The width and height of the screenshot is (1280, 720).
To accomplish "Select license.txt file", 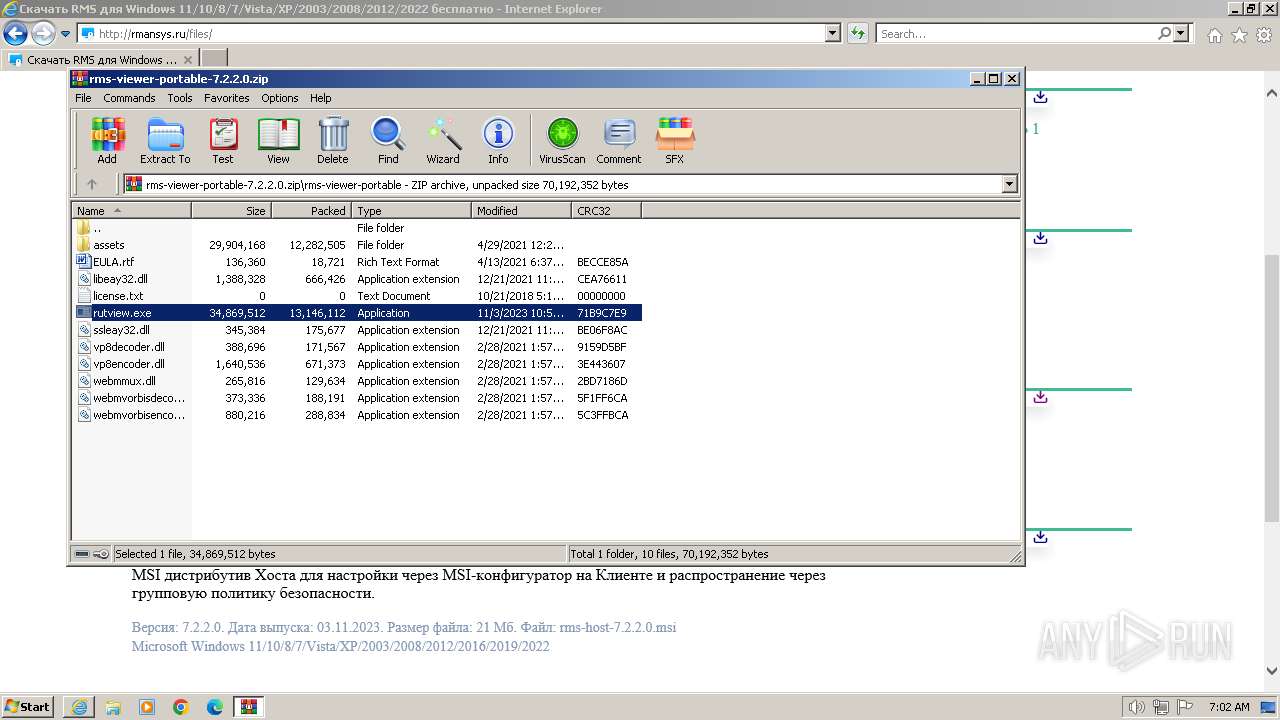I will click(118, 296).
